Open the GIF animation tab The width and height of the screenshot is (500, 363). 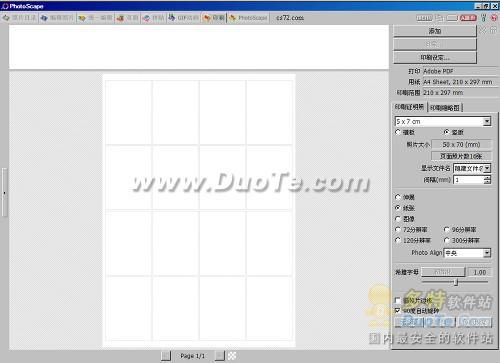coord(184,18)
